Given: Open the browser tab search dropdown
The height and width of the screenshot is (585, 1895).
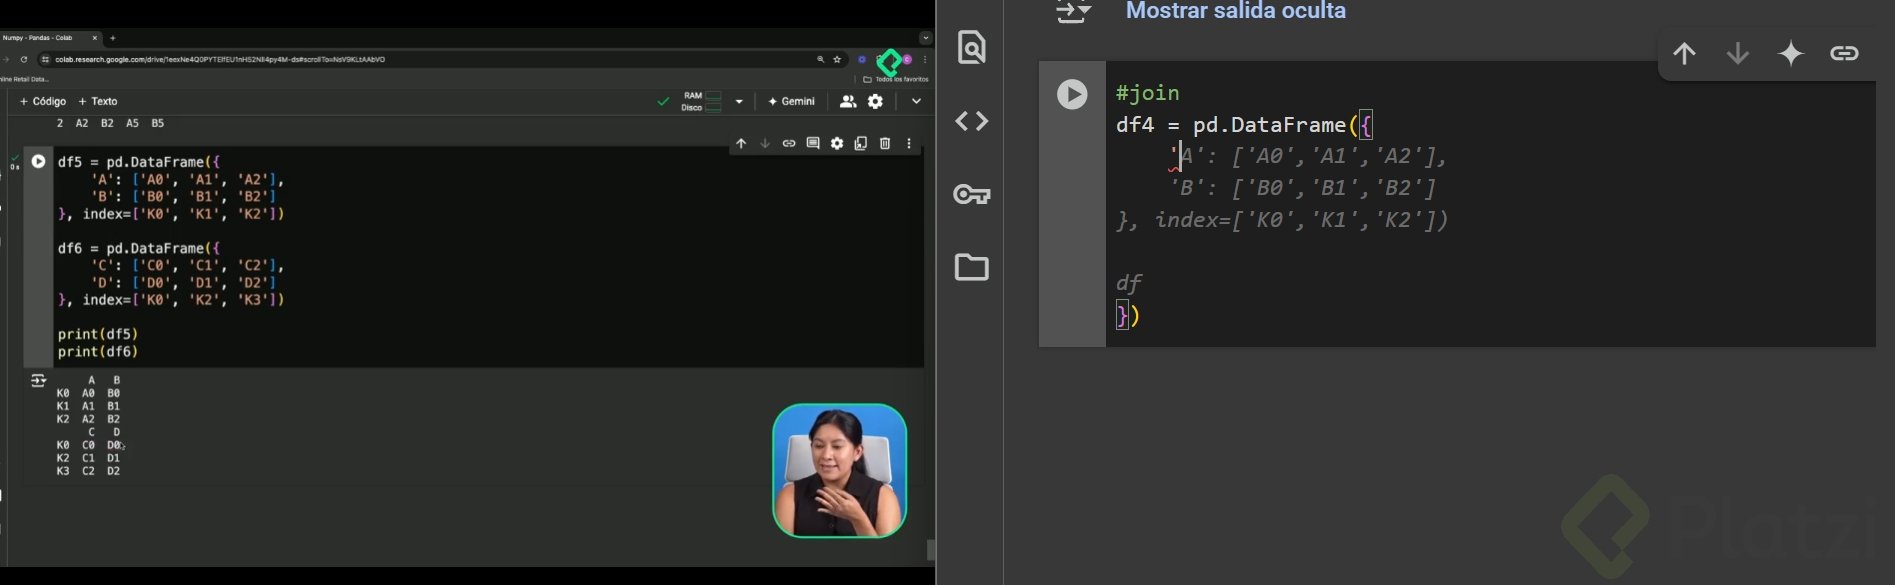Looking at the screenshot, I should point(925,38).
